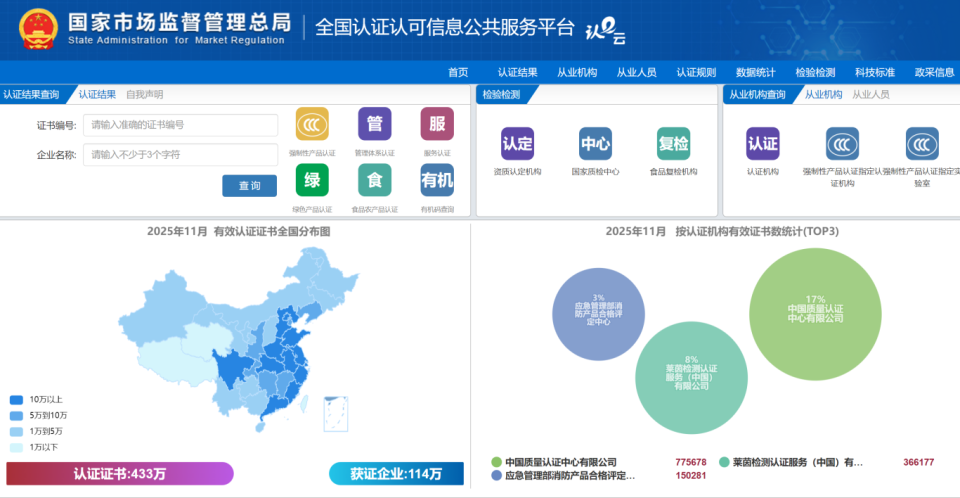The width and height of the screenshot is (960, 498).
Task: Open the 管理体系认证 icon
Action: click(x=375, y=124)
